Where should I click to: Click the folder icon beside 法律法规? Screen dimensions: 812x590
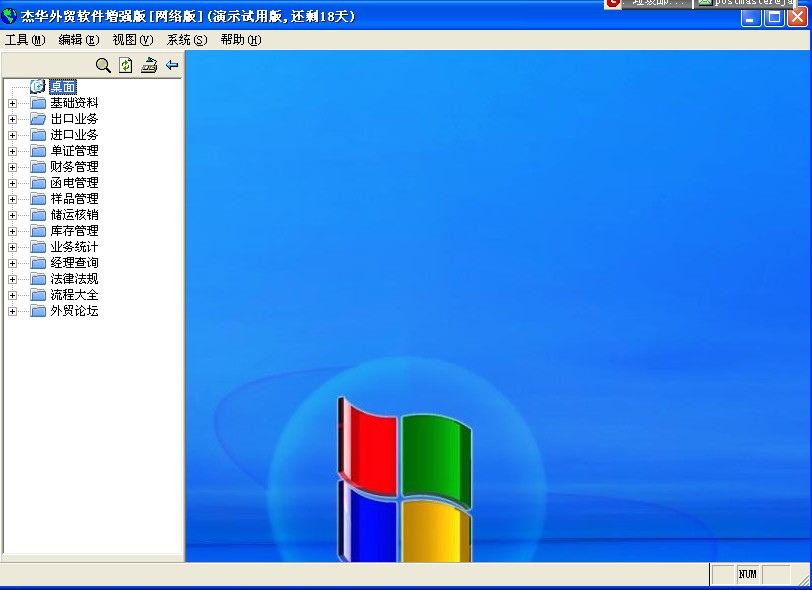[38, 280]
